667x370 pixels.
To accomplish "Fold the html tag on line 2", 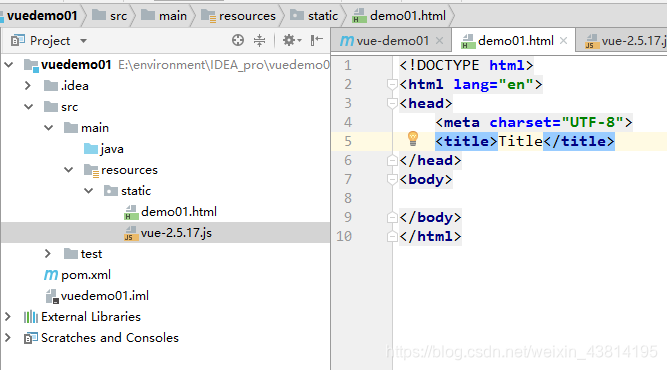I will tap(392, 84).
